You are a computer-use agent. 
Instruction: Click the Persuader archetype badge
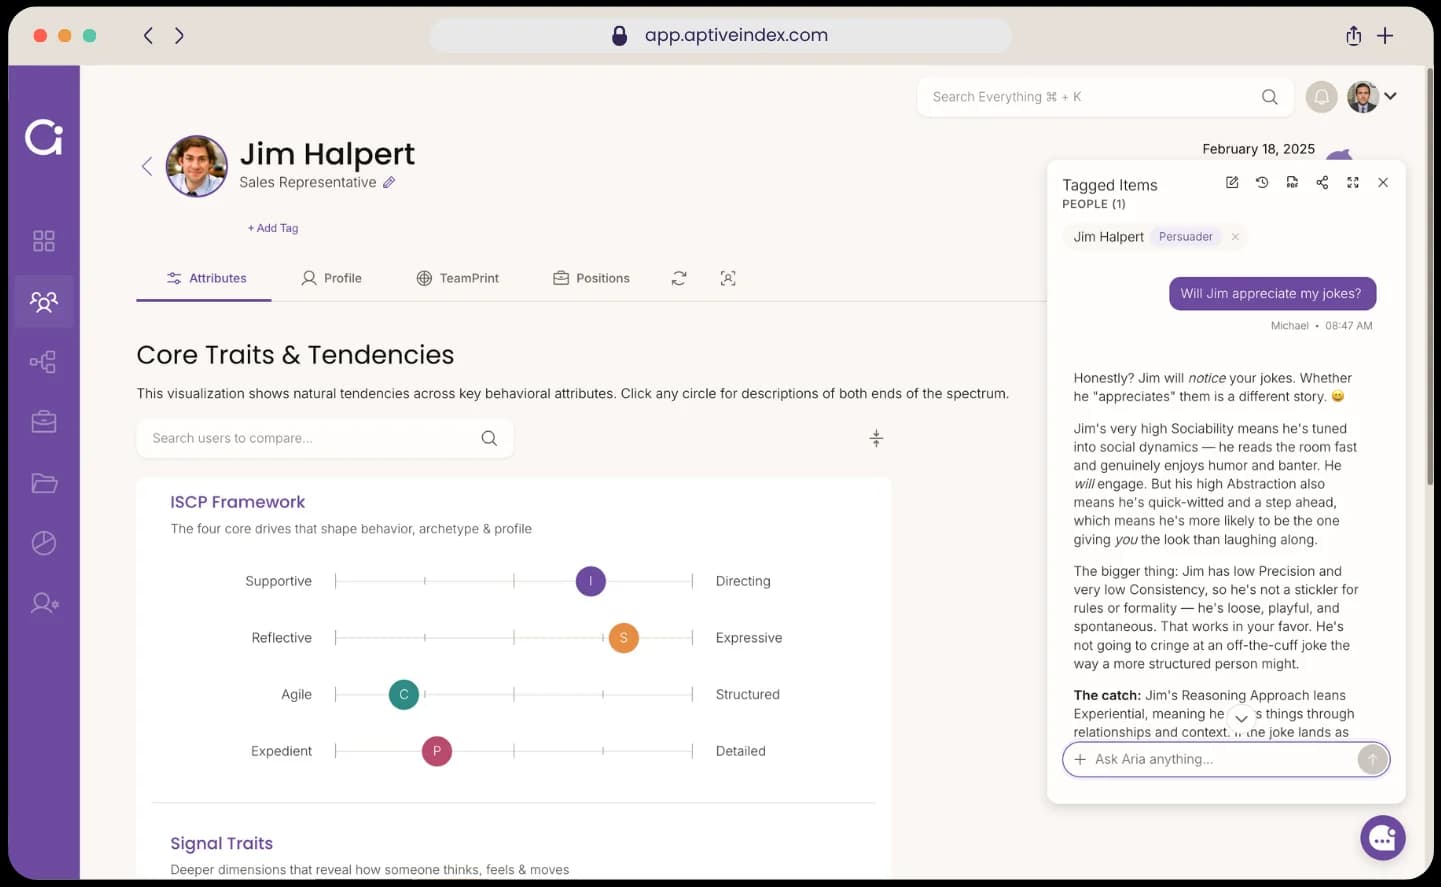point(1185,237)
